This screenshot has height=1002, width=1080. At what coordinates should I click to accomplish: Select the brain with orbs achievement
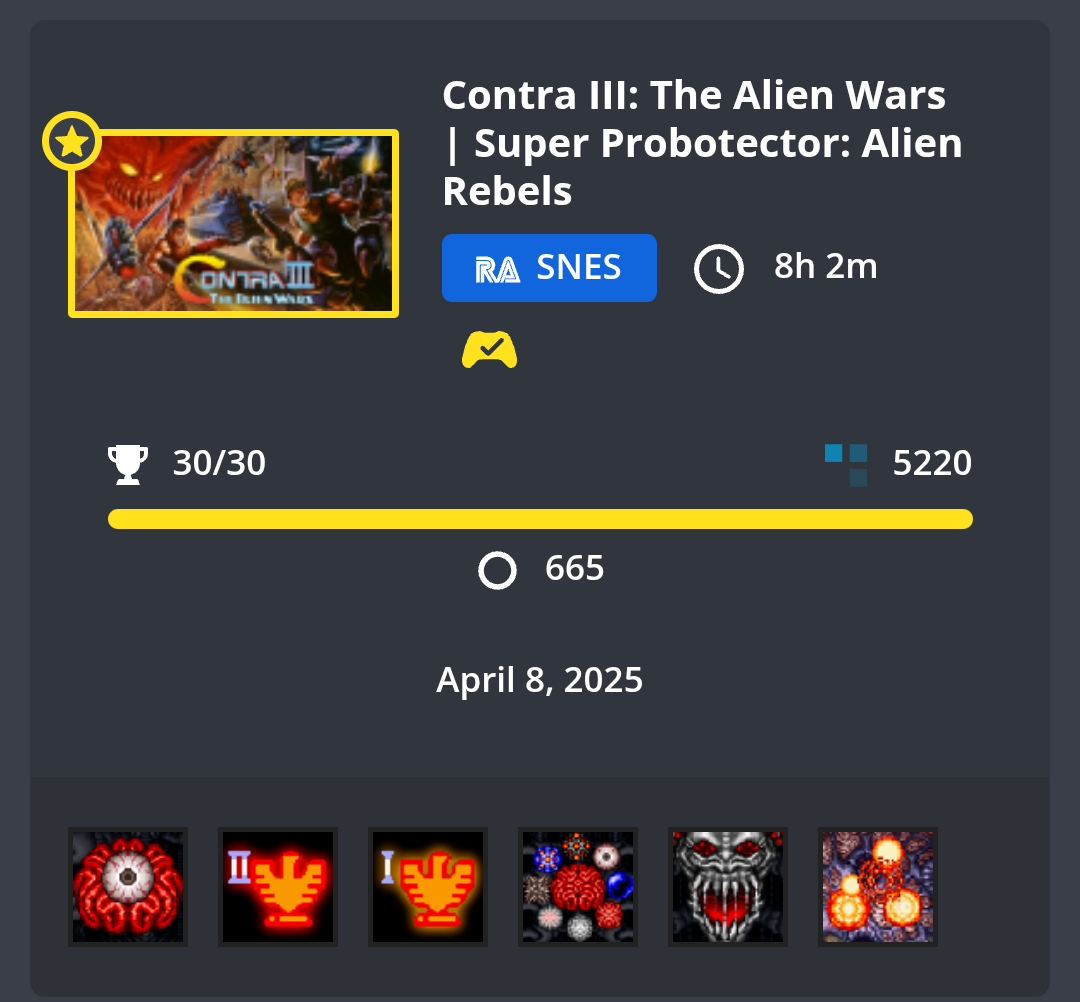578,886
